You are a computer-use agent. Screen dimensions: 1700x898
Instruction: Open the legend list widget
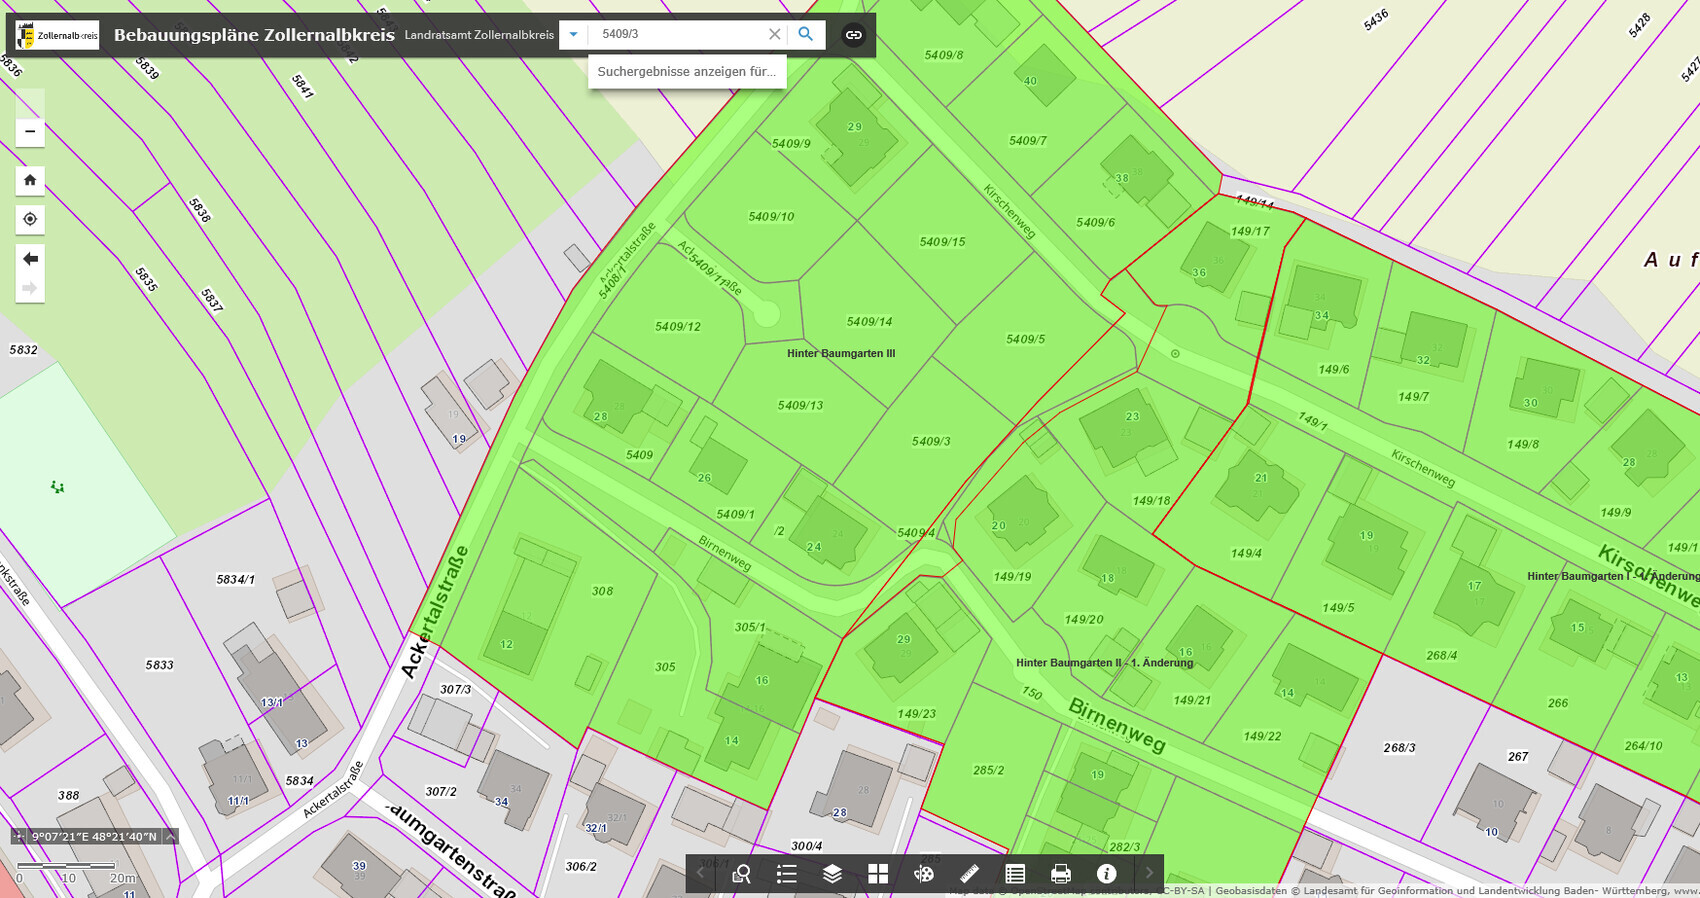pyautogui.click(x=787, y=874)
